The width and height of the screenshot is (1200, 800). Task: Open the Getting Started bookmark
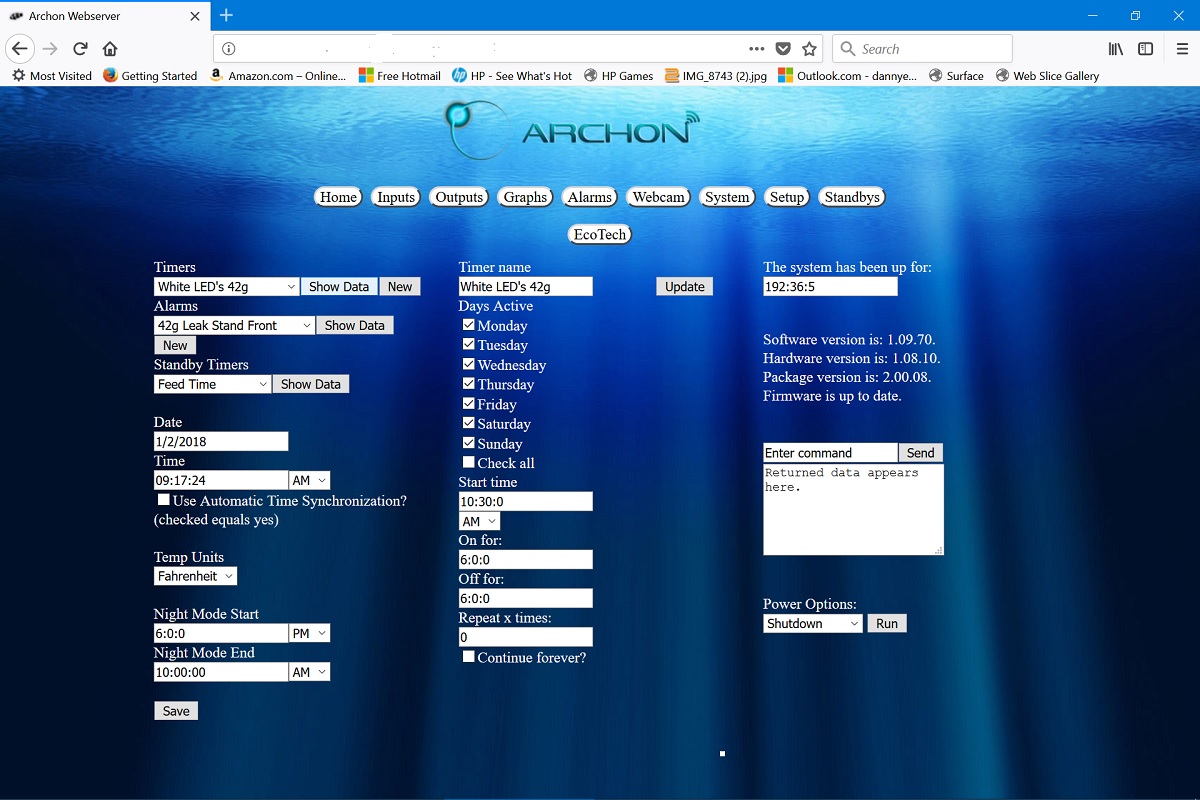pyautogui.click(x=150, y=76)
